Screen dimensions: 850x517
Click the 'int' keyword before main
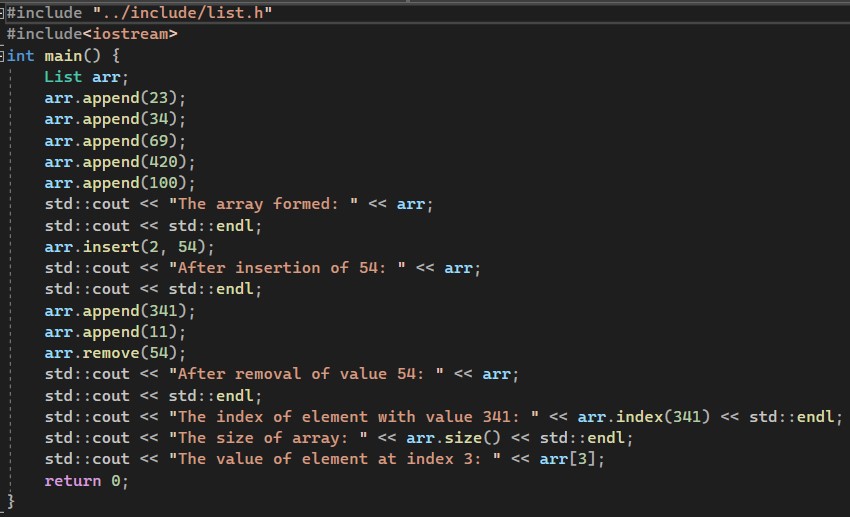click(x=21, y=56)
